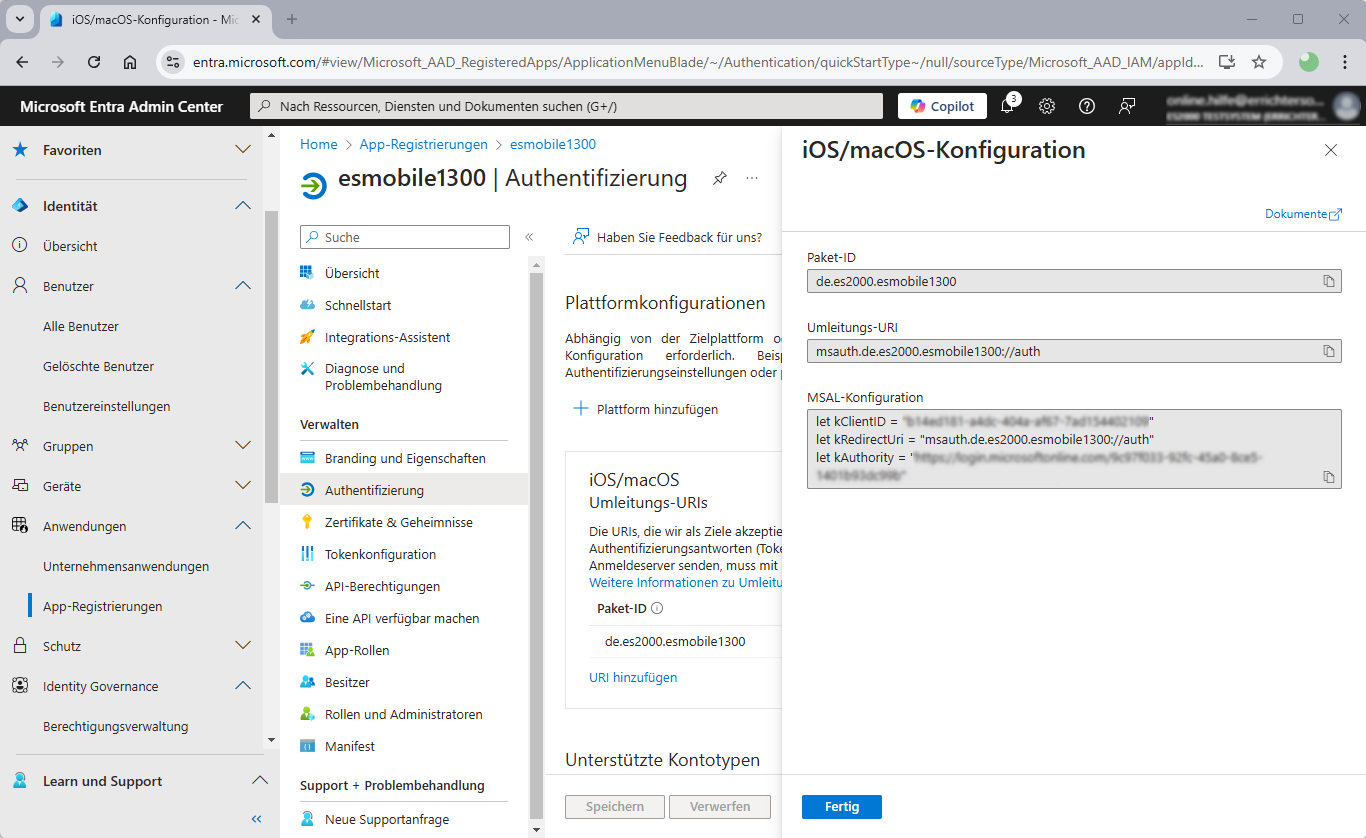Open the blade's more options ellipsis

tap(752, 178)
